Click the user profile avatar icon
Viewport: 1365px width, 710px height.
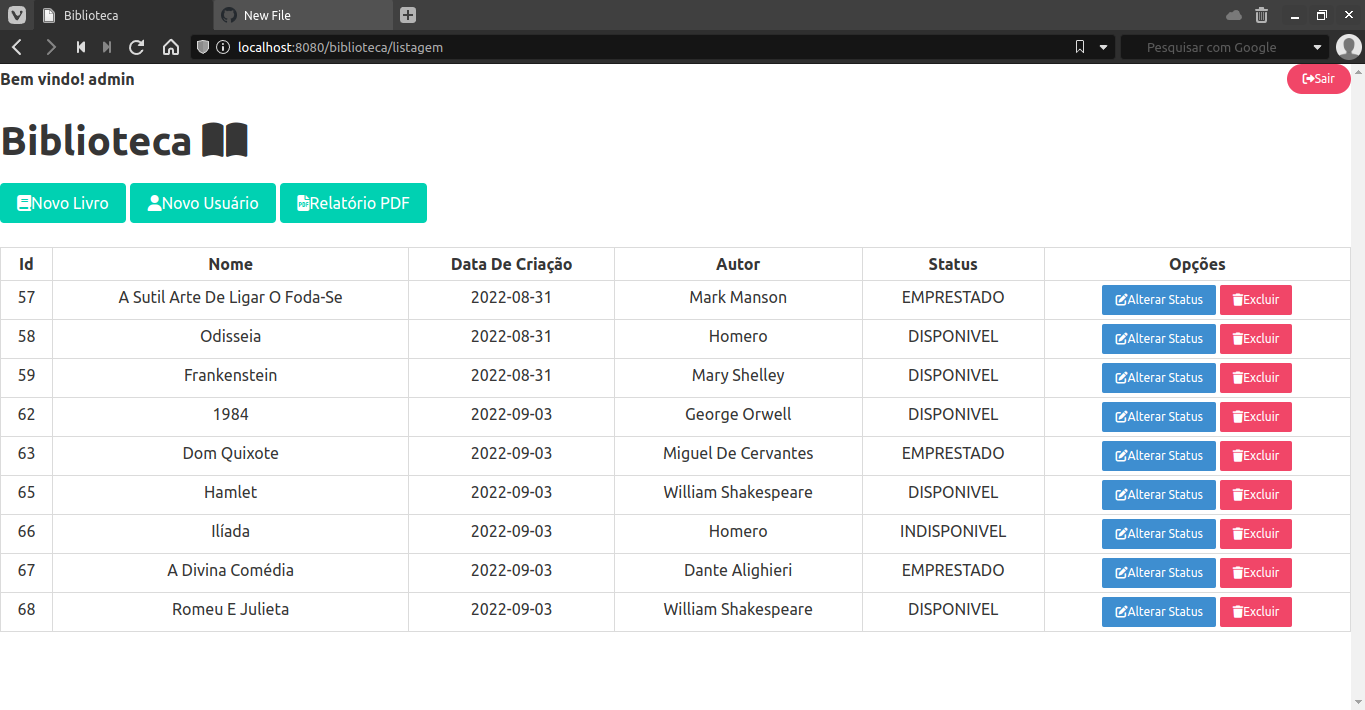[x=1349, y=46]
